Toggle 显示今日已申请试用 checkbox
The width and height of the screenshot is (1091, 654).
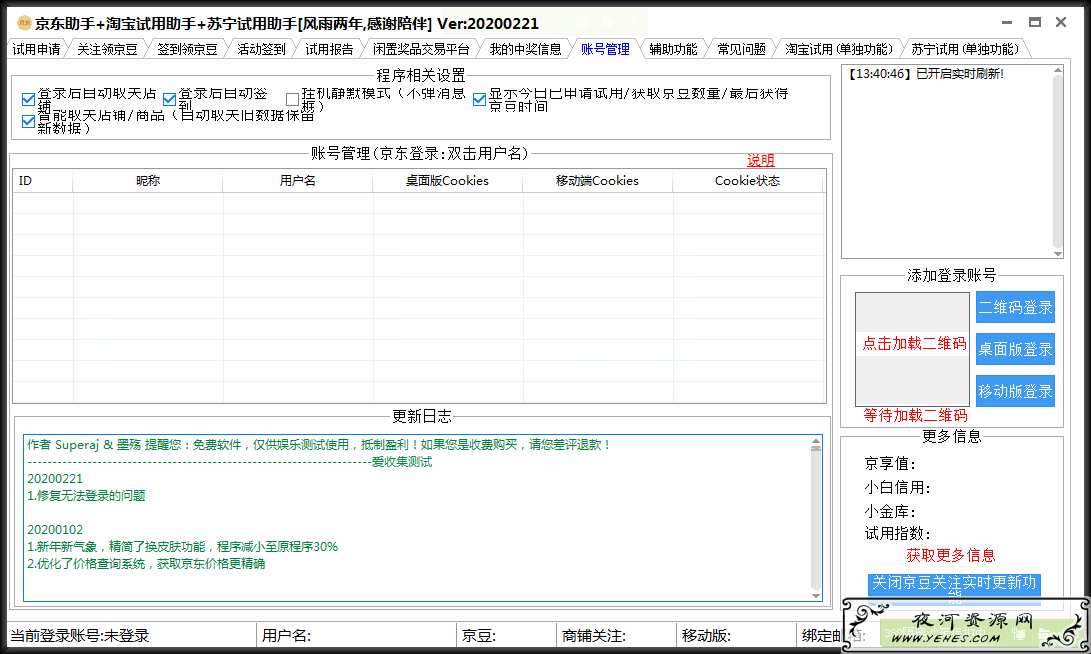479,99
